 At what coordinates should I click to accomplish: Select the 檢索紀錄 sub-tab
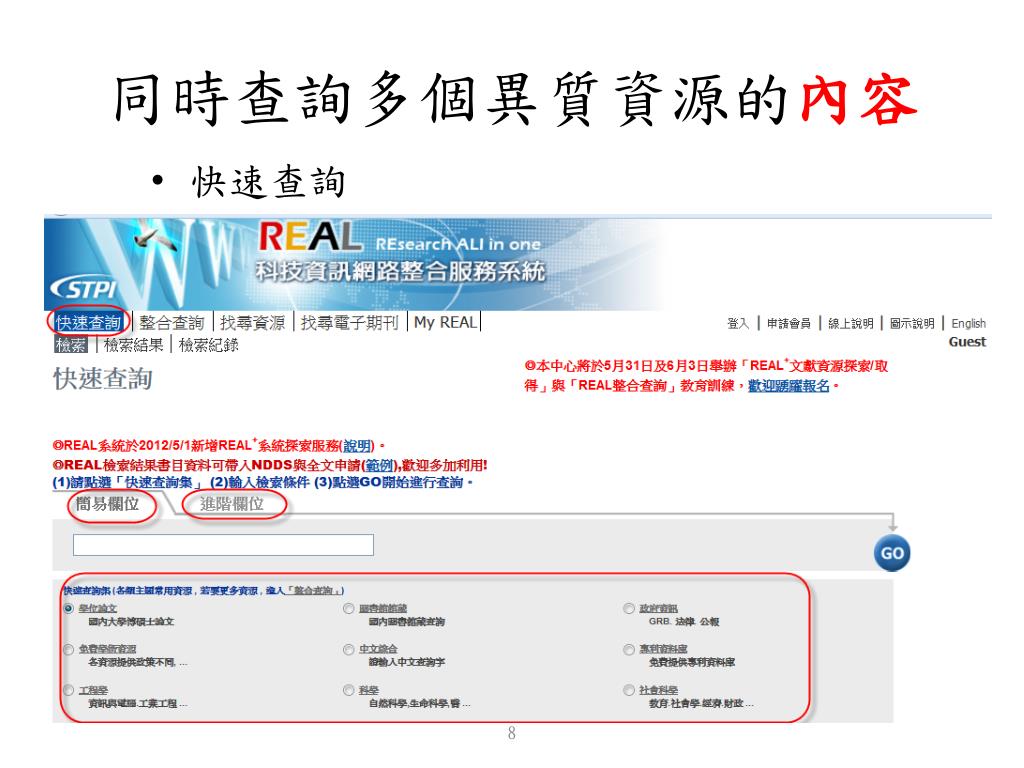pos(208,345)
